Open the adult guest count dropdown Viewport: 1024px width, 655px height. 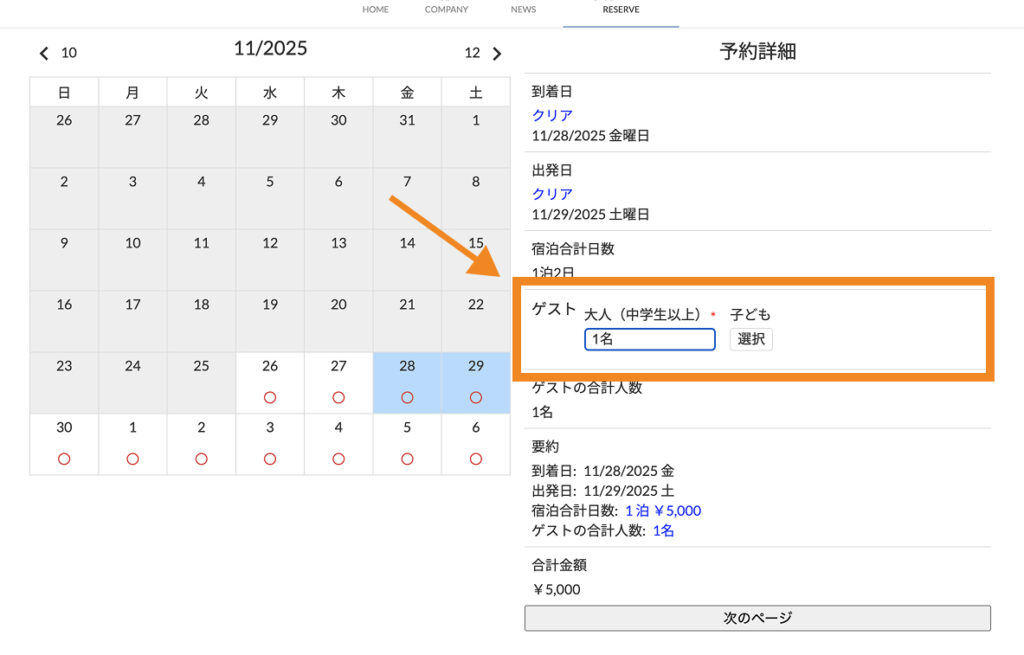click(650, 340)
